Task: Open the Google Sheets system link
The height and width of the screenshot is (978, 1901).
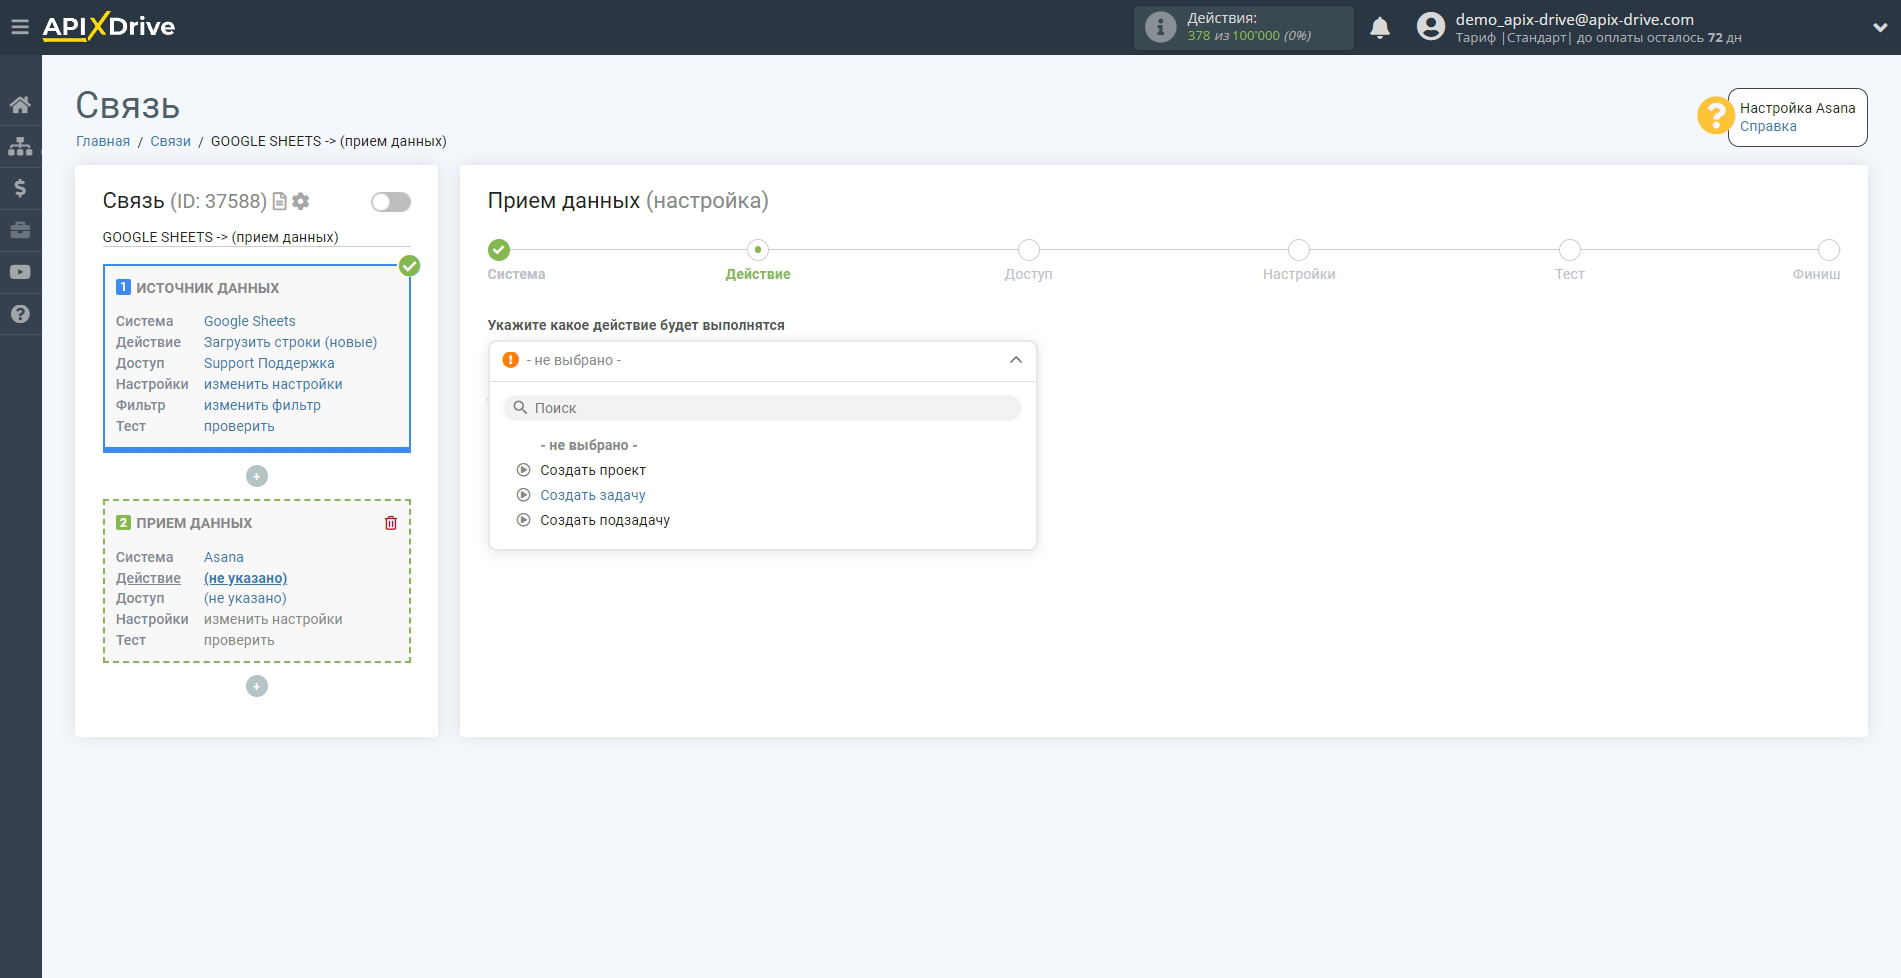Action: pos(250,321)
